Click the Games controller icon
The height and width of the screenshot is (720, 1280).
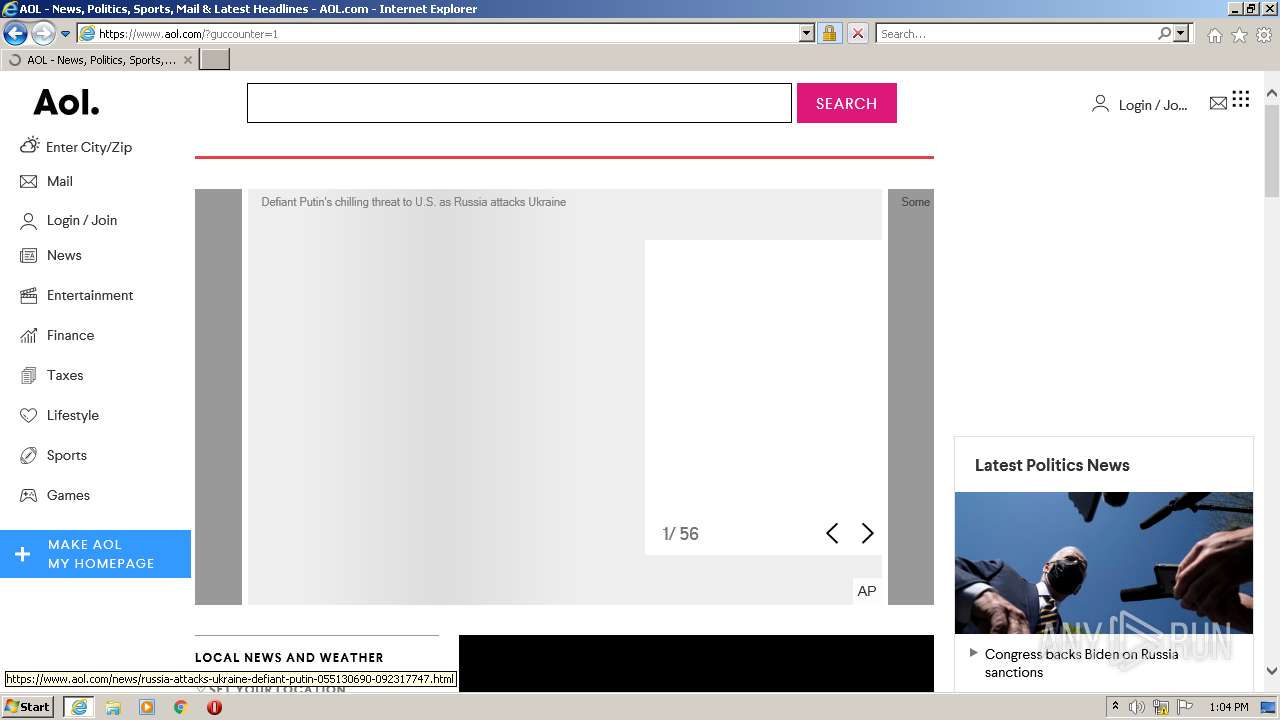[x=28, y=495]
